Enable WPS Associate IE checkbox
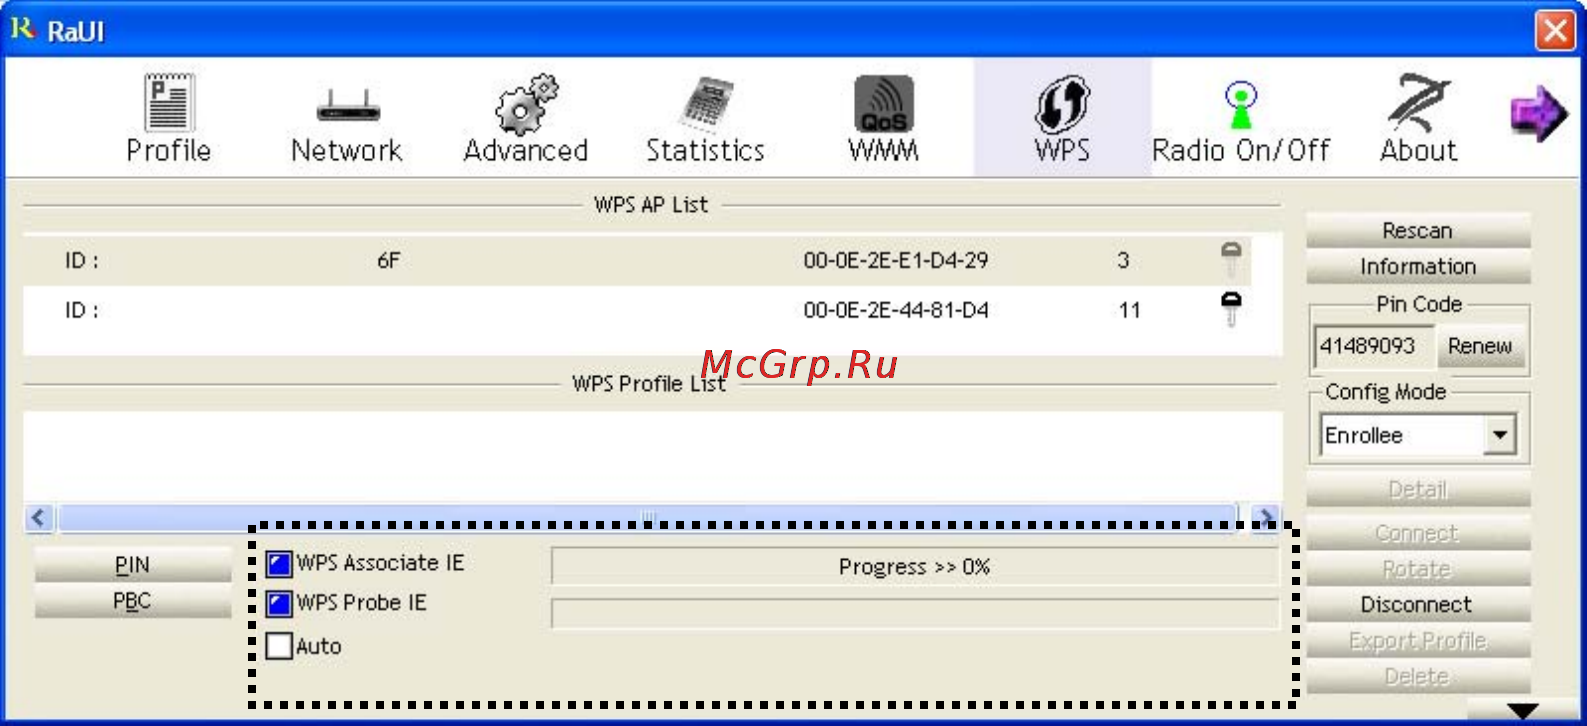The height and width of the screenshot is (726, 1587). coord(279,564)
